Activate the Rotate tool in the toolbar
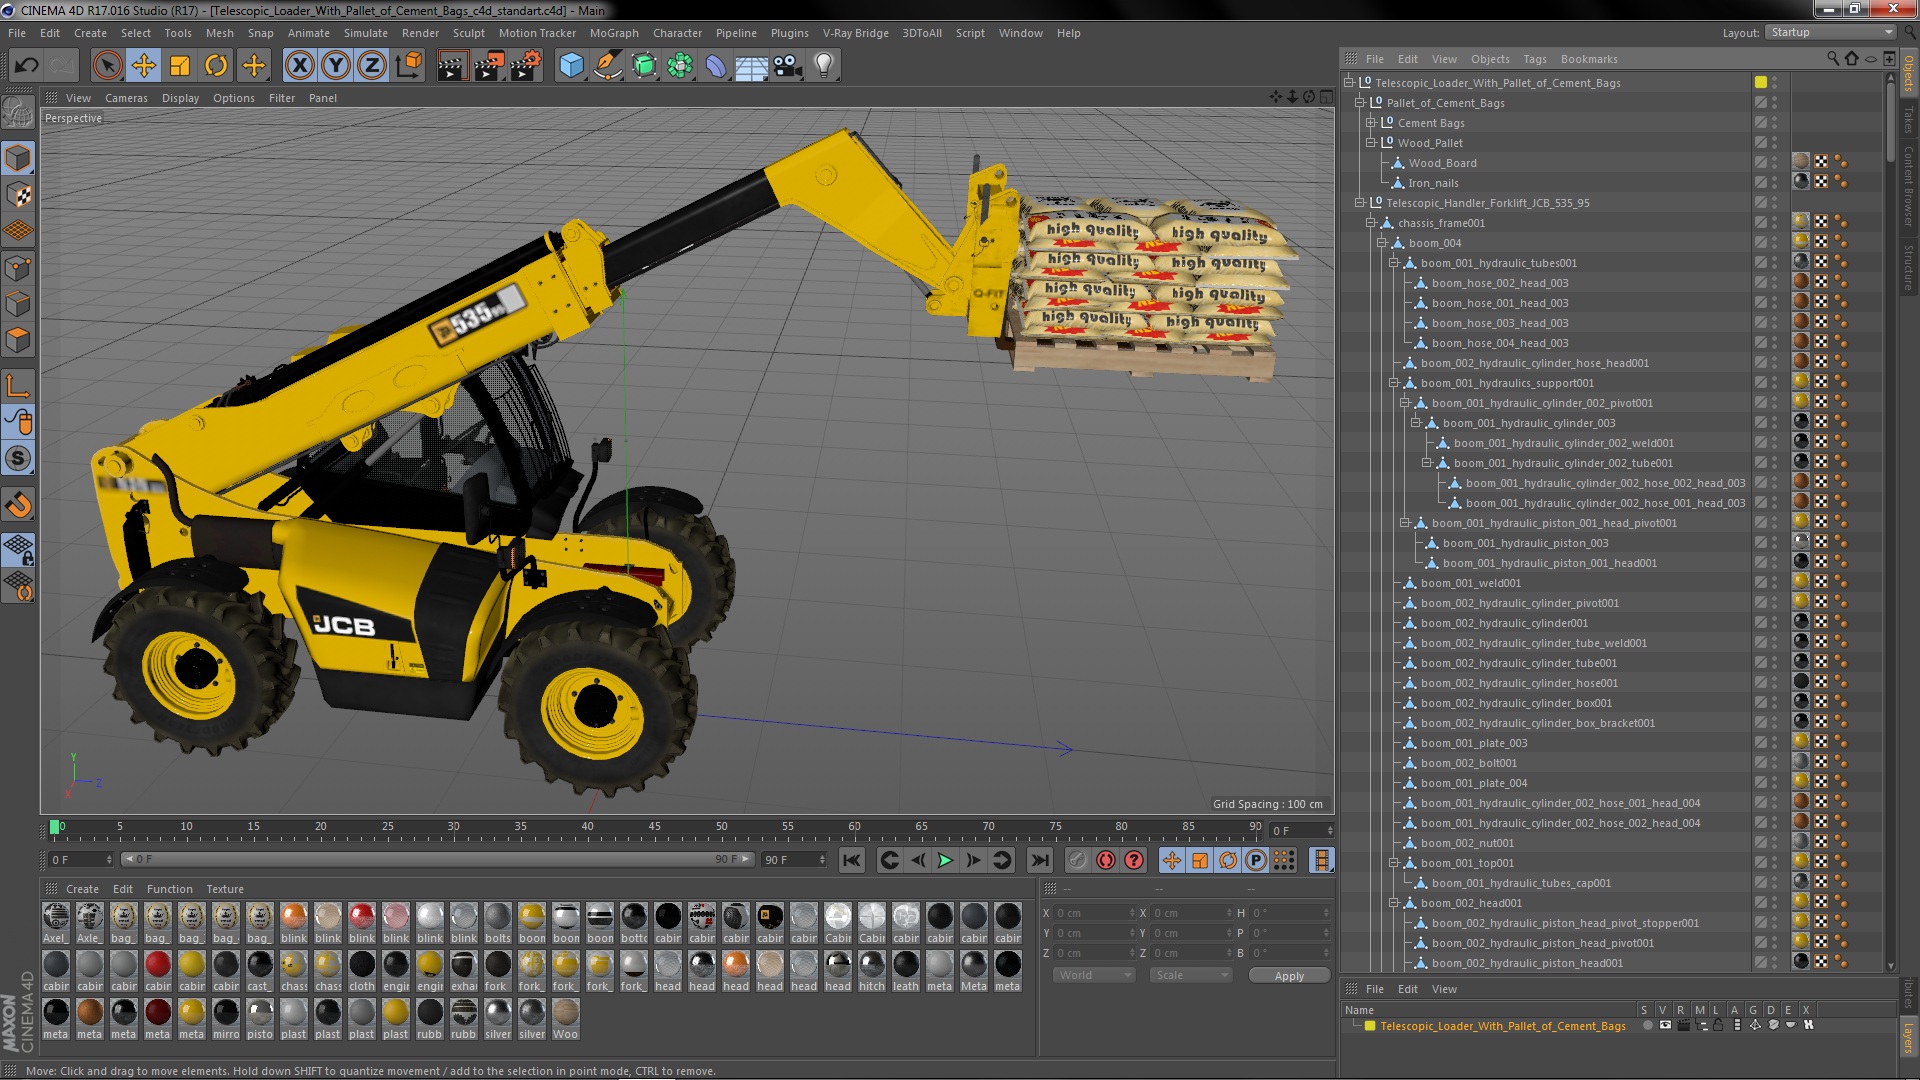 (x=216, y=66)
